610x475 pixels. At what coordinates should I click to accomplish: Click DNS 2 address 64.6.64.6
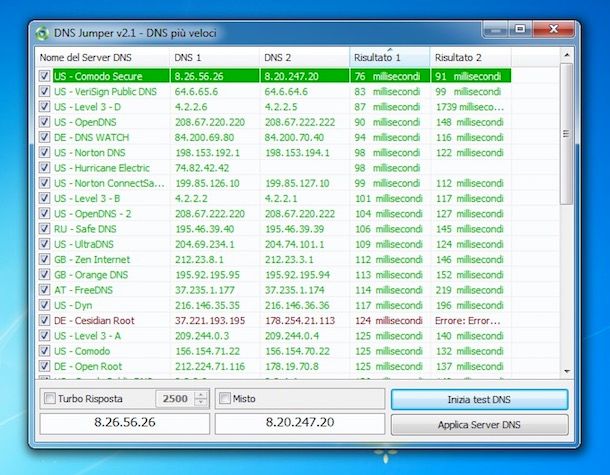286,92
